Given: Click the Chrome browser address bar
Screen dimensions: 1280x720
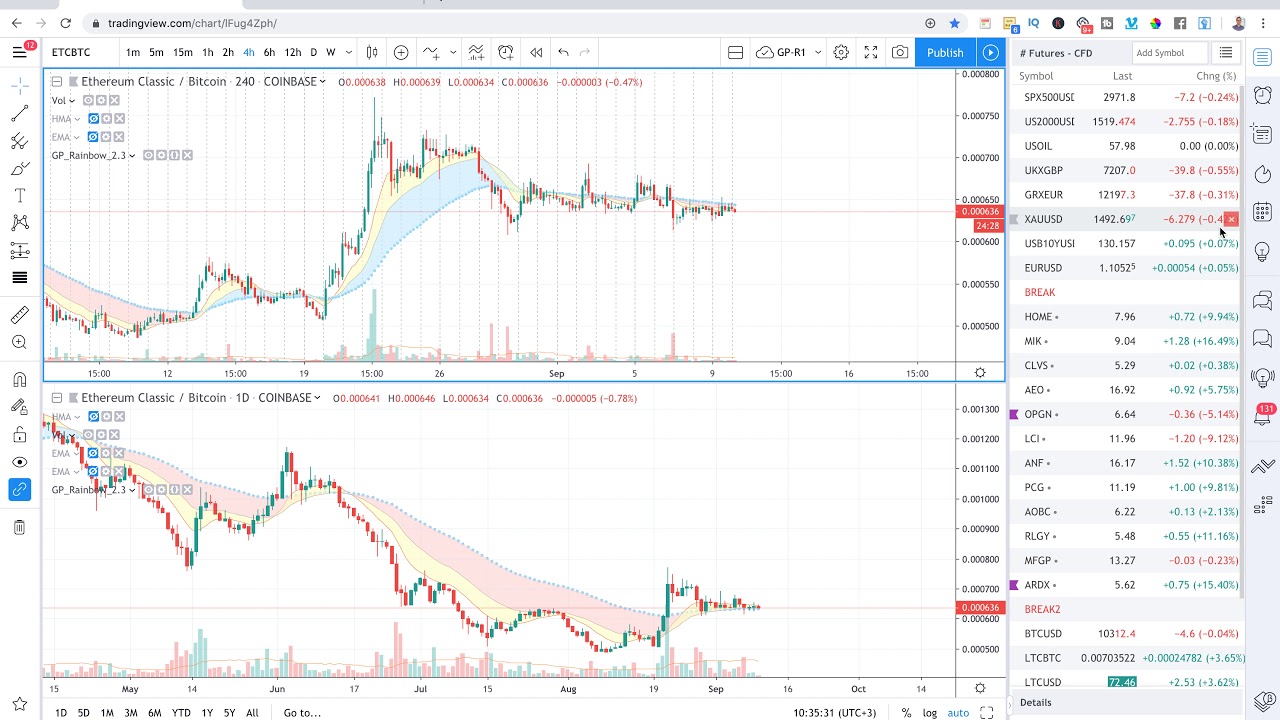Looking at the screenshot, I should click(x=505, y=23).
